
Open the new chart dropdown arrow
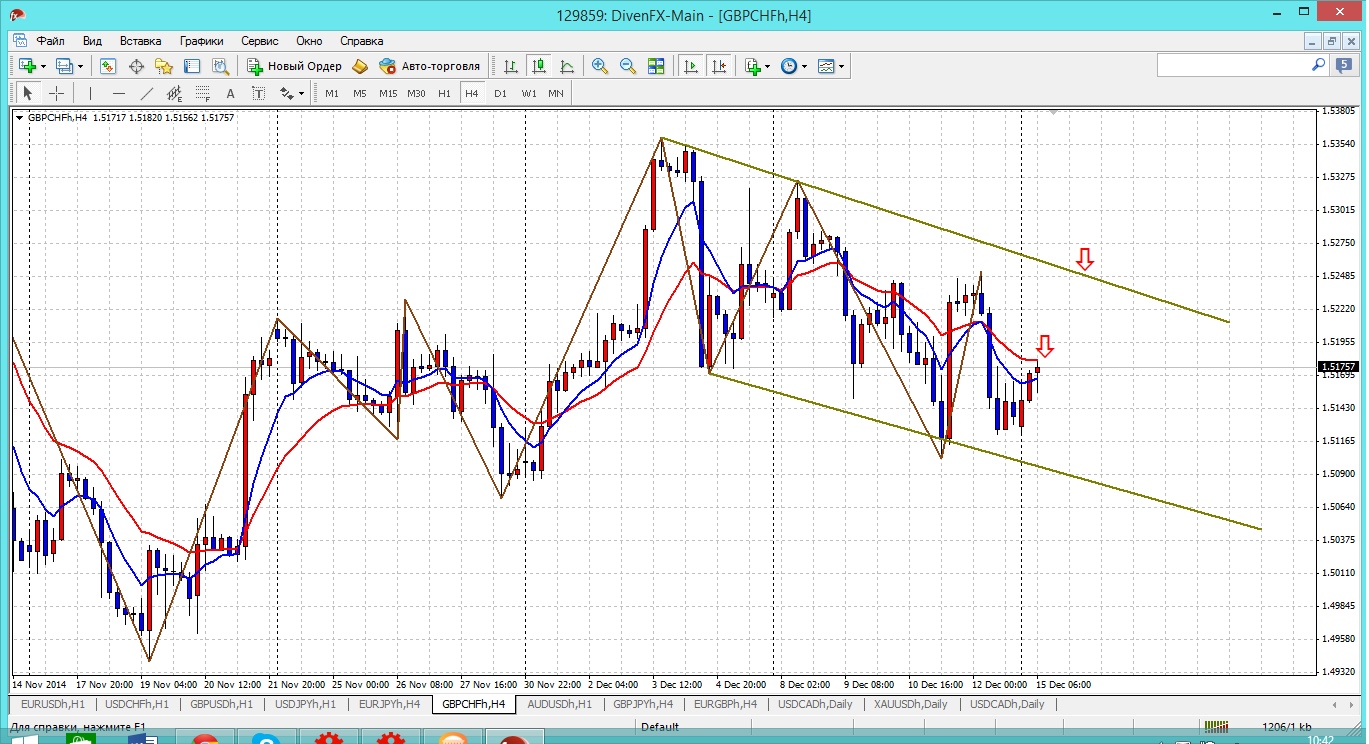tap(43, 66)
